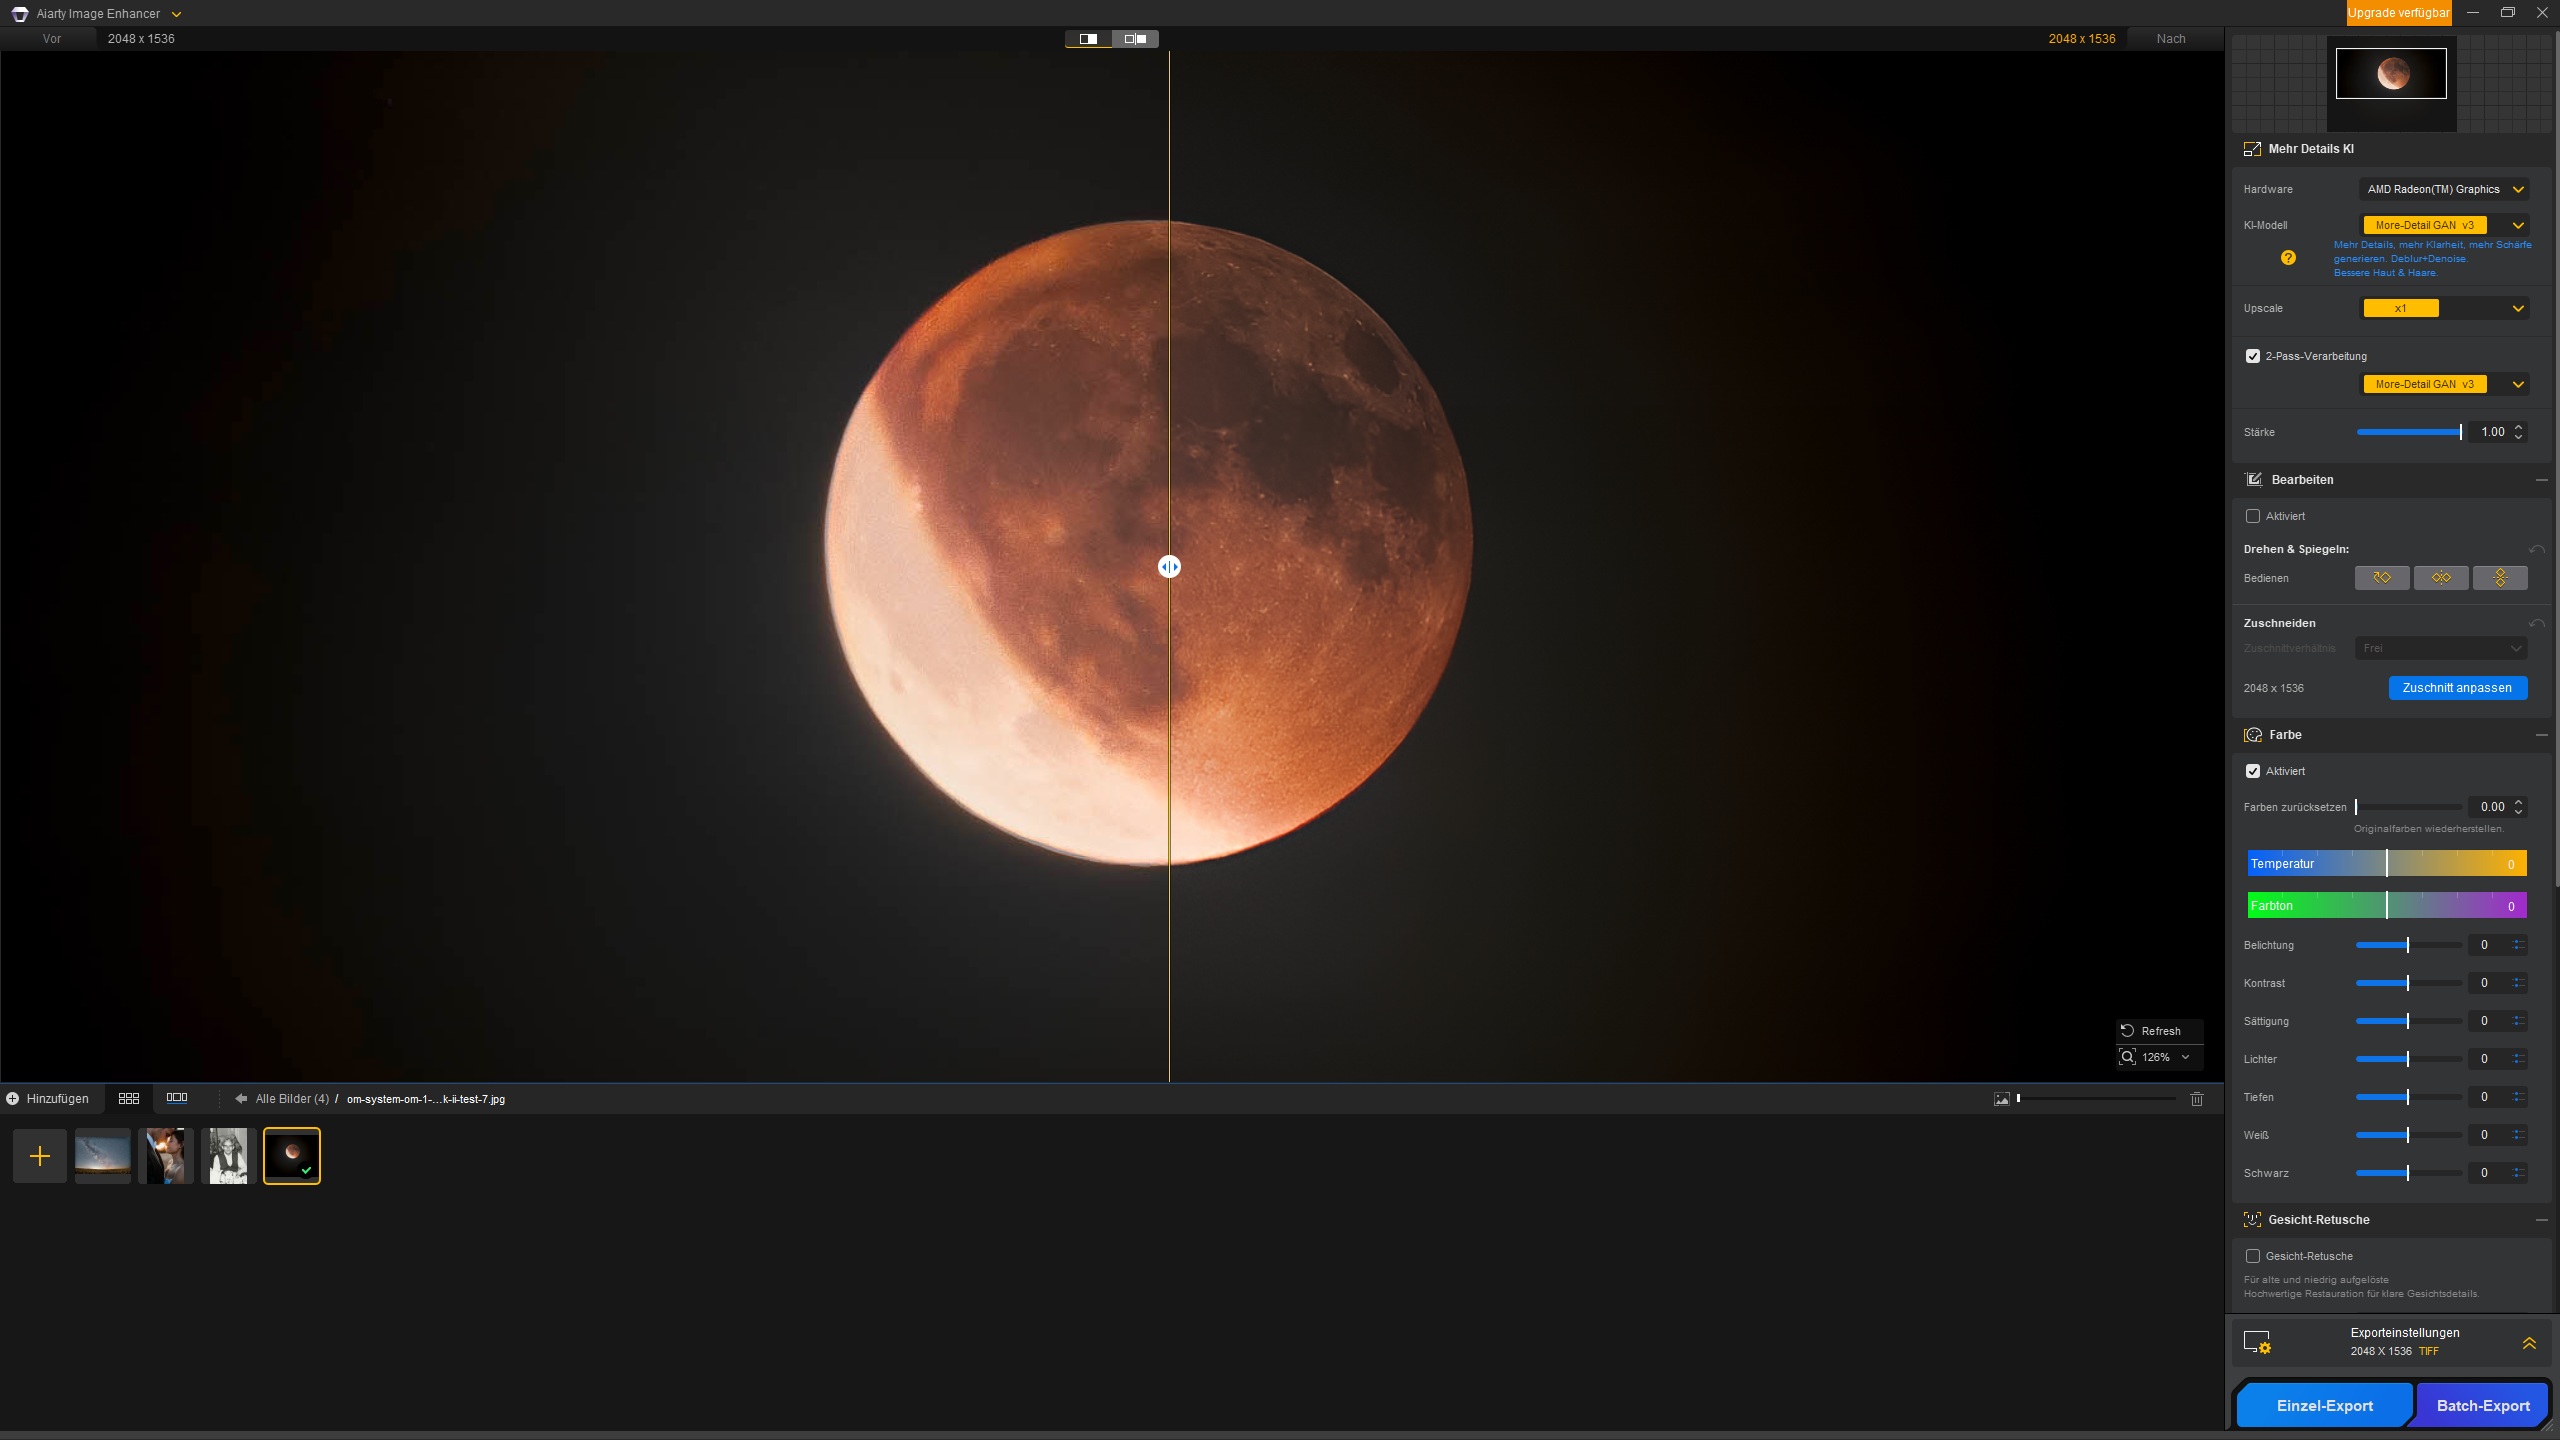Toggle the Farbe Aktiviert checkbox
The image size is (2560, 1440).
coord(2253,771)
